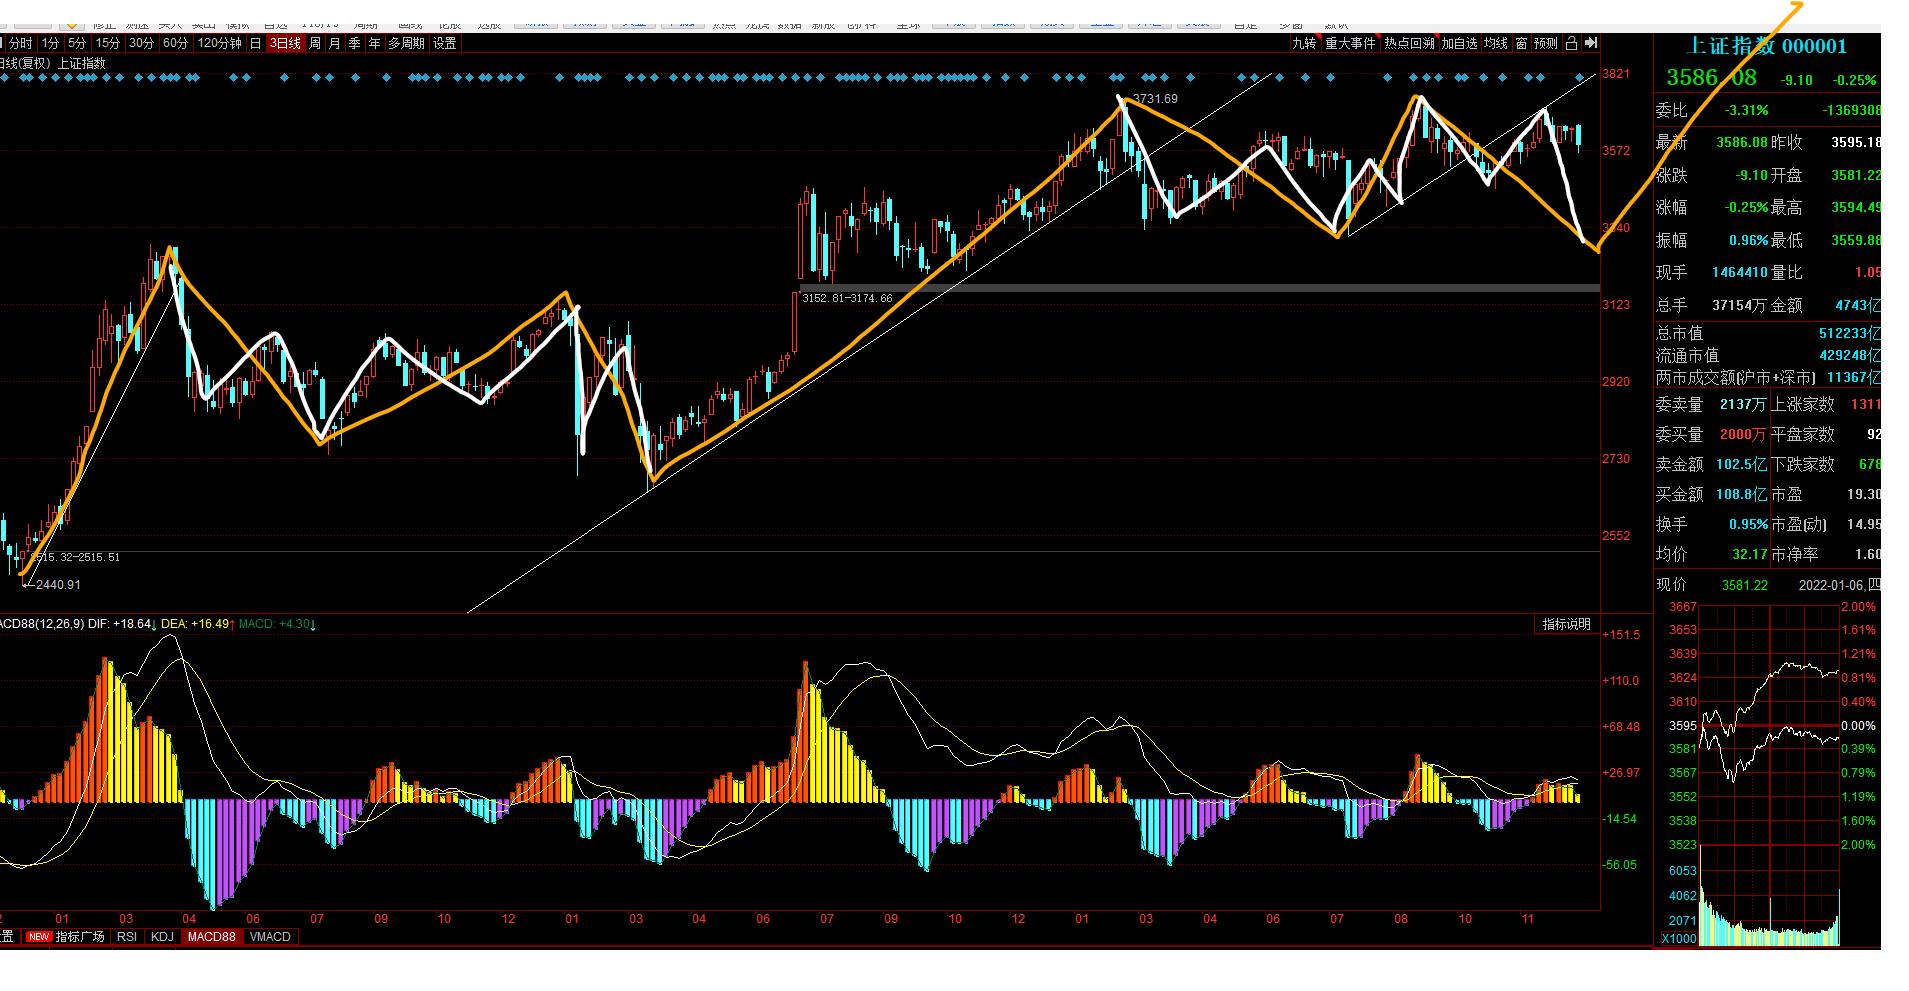The image size is (1909, 991).
Task: Click the 窗 window button
Action: point(1521,43)
